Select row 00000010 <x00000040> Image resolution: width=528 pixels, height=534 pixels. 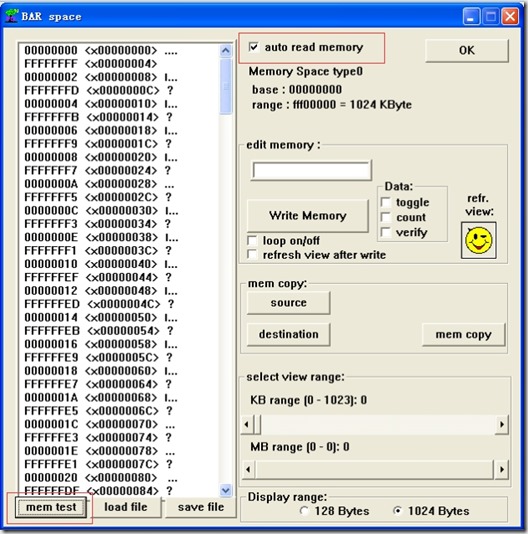tap(119, 264)
